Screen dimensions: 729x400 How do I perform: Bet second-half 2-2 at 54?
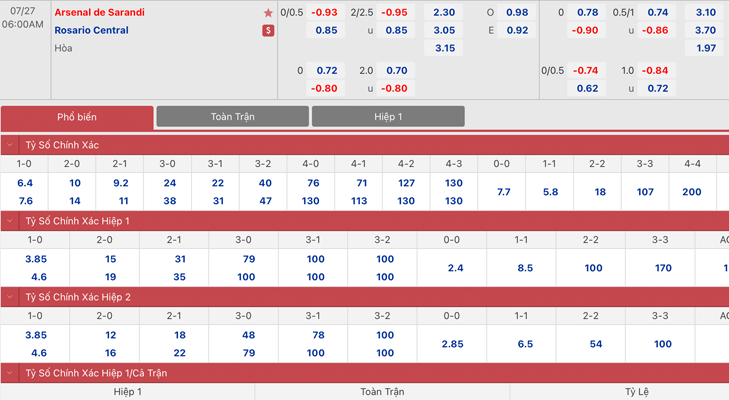tap(595, 344)
